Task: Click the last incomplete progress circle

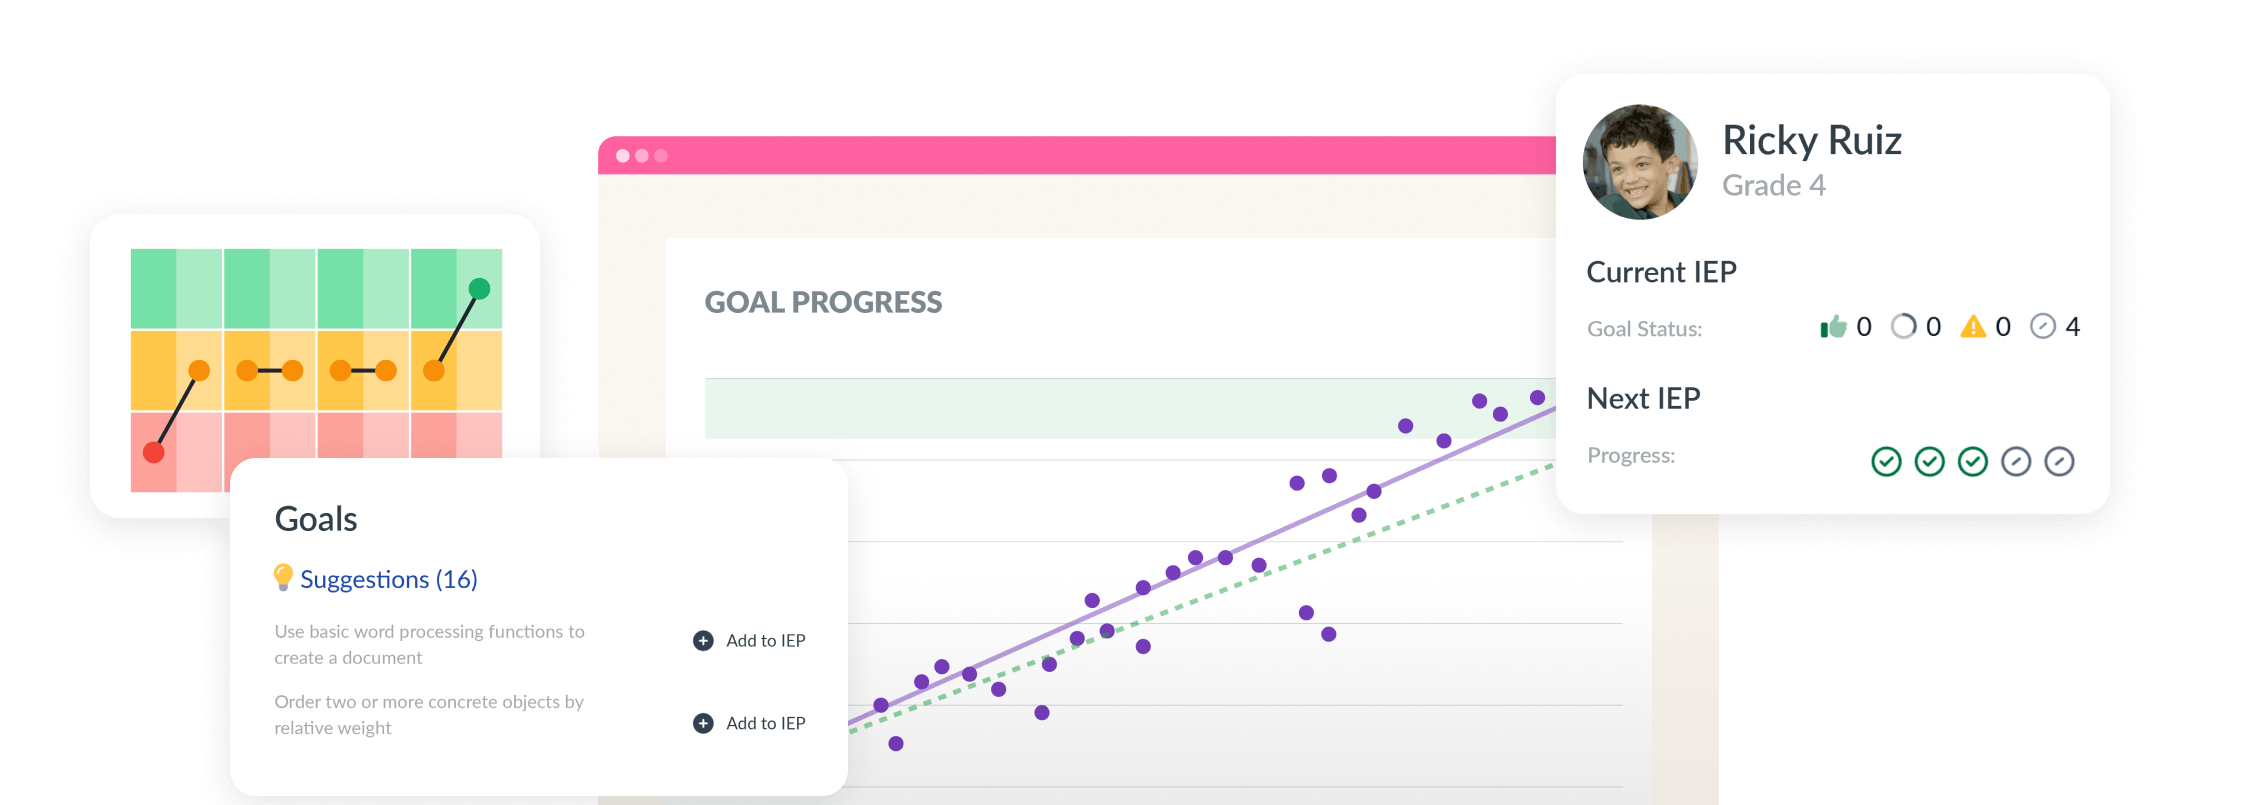Action: click(2059, 461)
